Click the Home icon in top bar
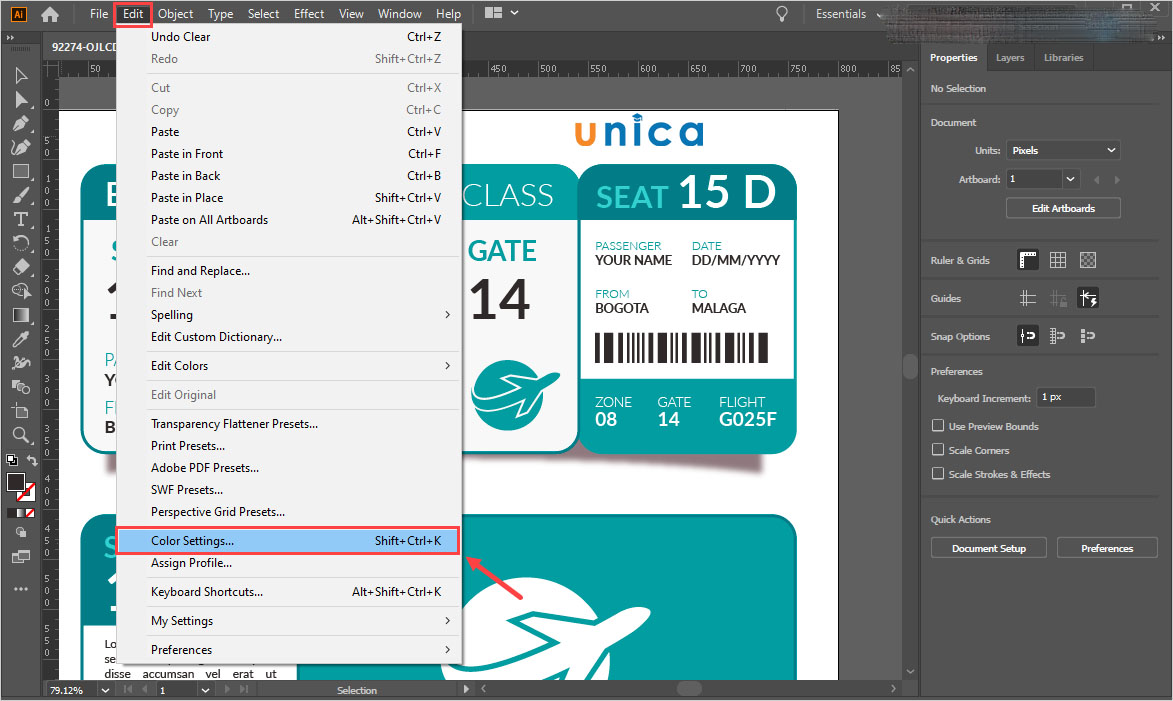 click(x=50, y=14)
